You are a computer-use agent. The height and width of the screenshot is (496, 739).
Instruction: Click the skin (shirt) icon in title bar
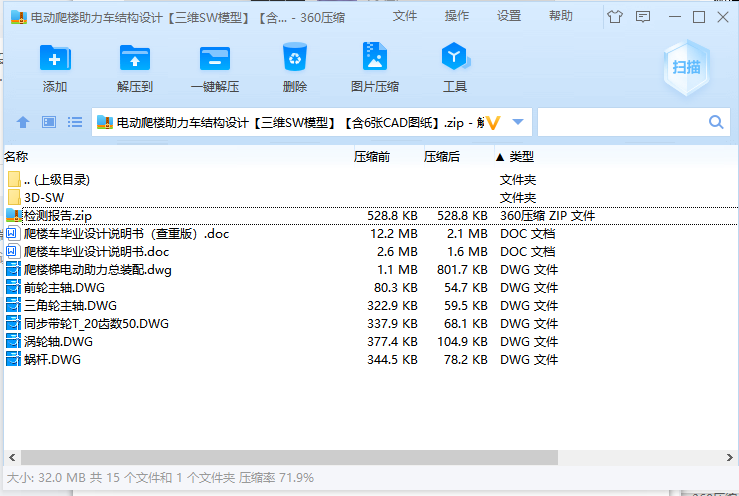pos(615,17)
